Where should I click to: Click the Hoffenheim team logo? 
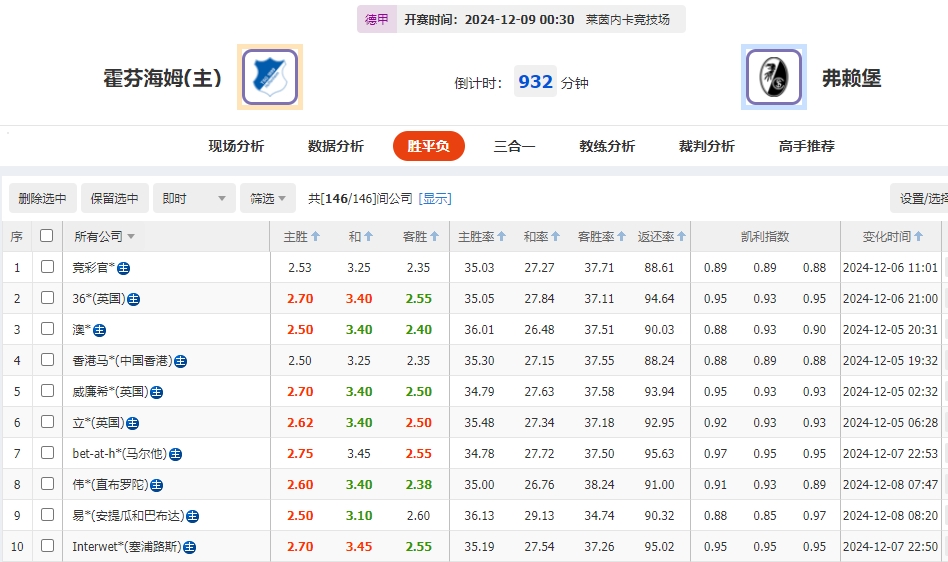pos(270,77)
